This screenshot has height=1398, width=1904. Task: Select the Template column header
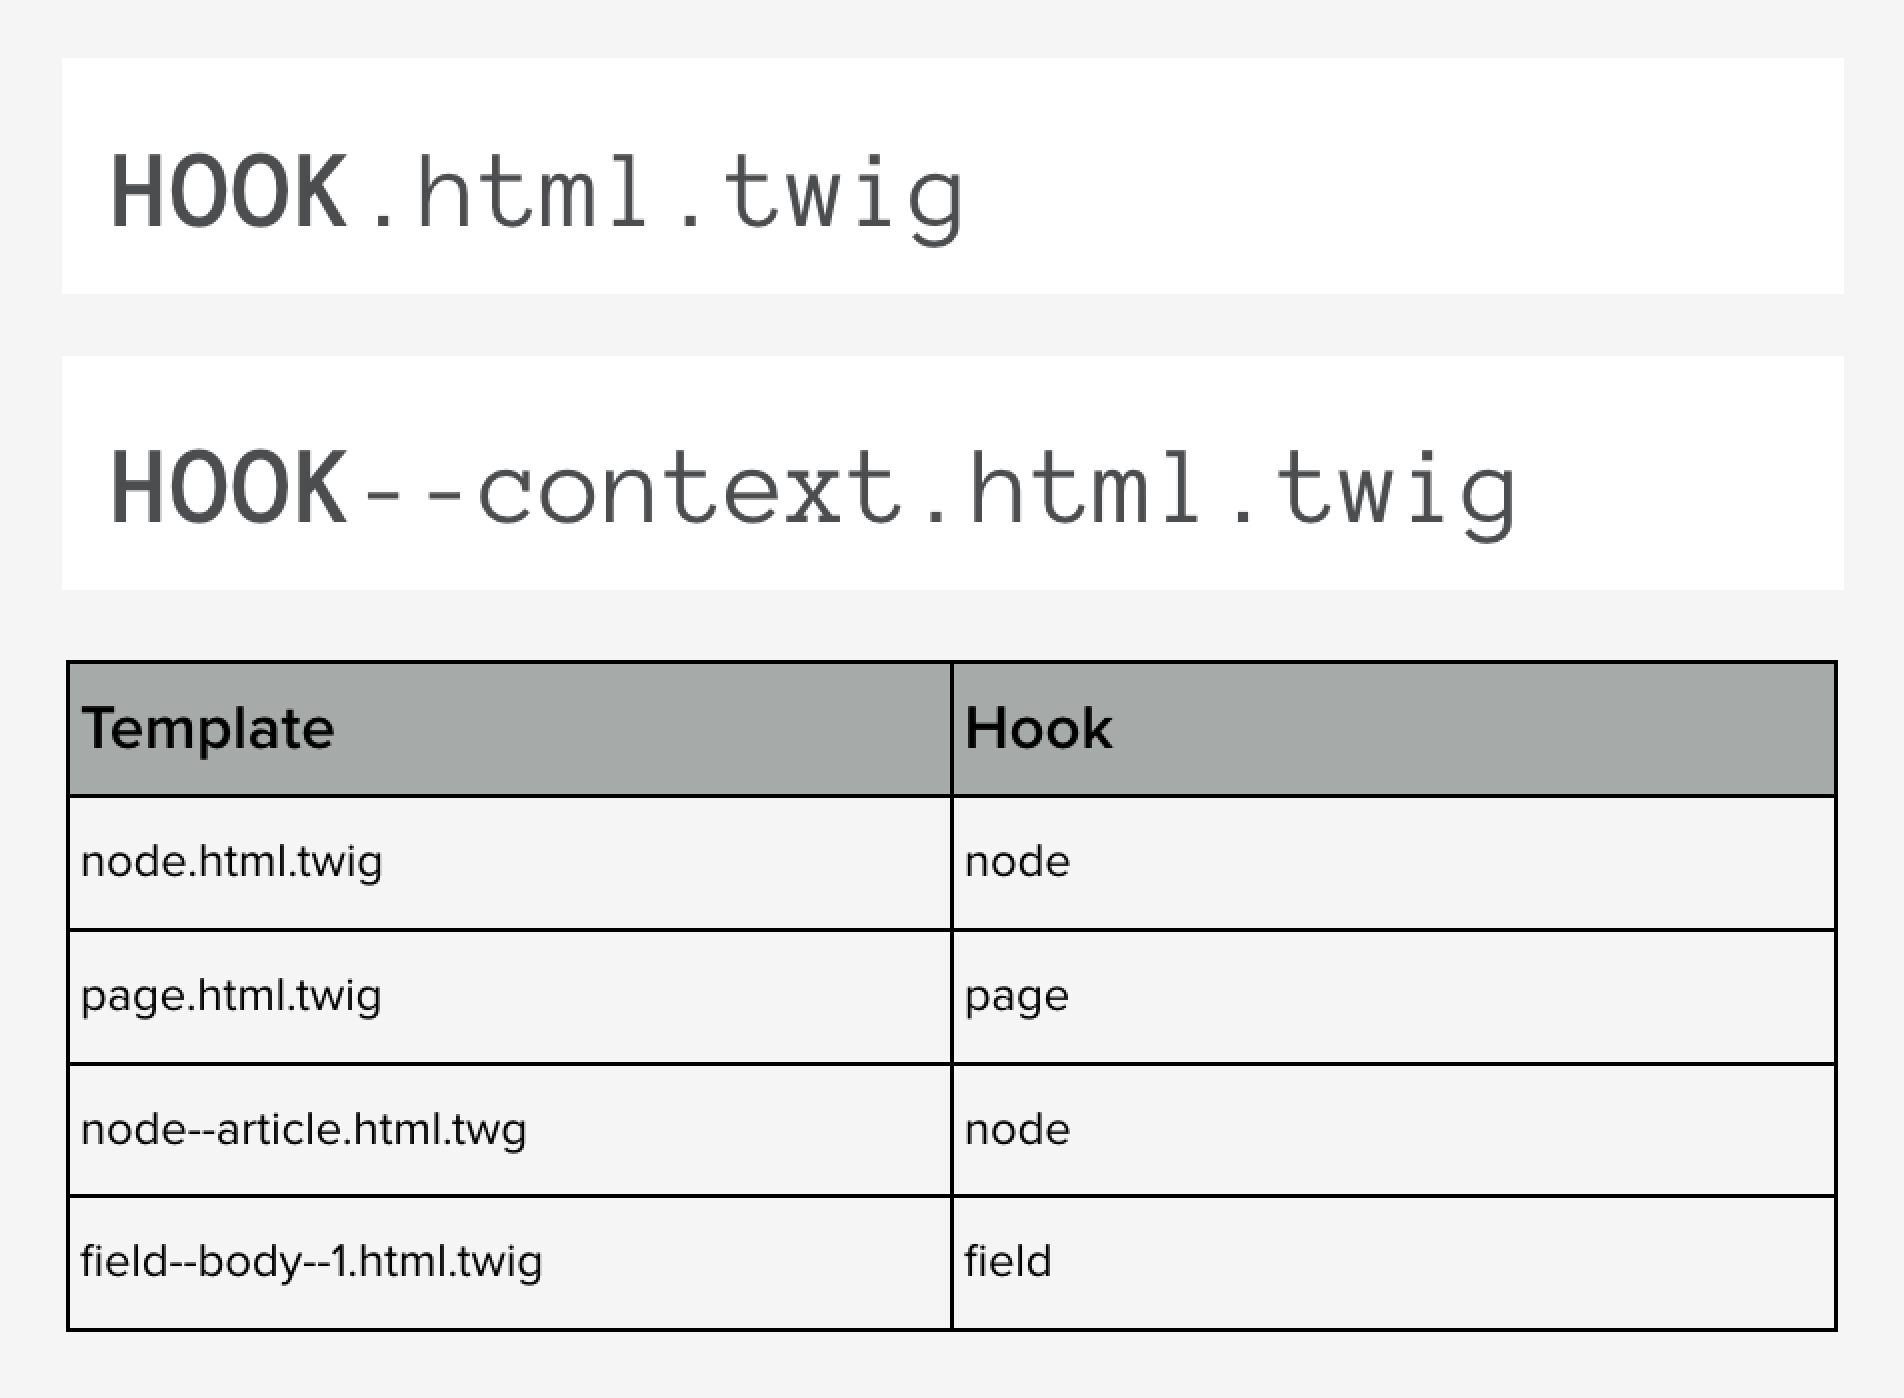point(208,728)
